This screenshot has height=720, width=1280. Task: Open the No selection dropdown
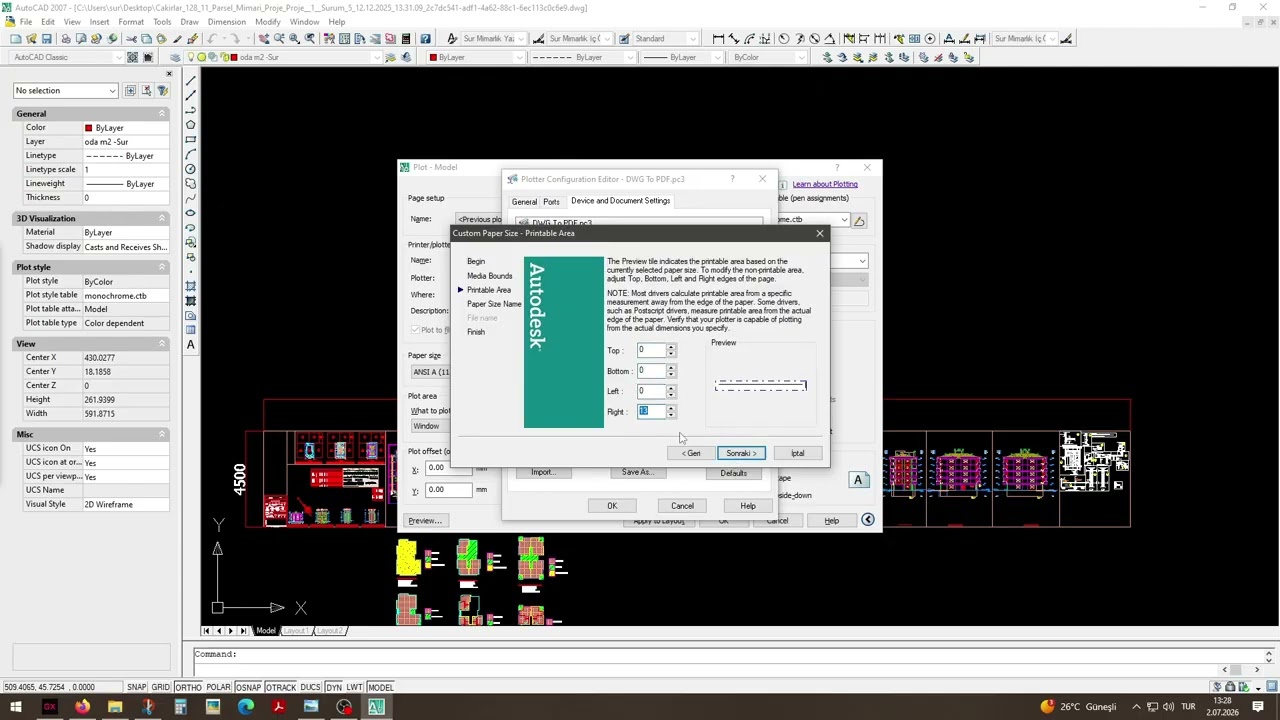(x=65, y=90)
